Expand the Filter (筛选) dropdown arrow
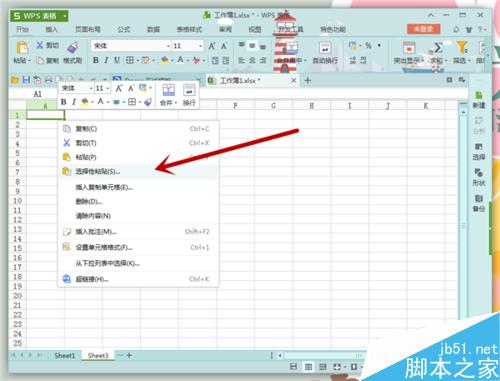 coord(469,61)
